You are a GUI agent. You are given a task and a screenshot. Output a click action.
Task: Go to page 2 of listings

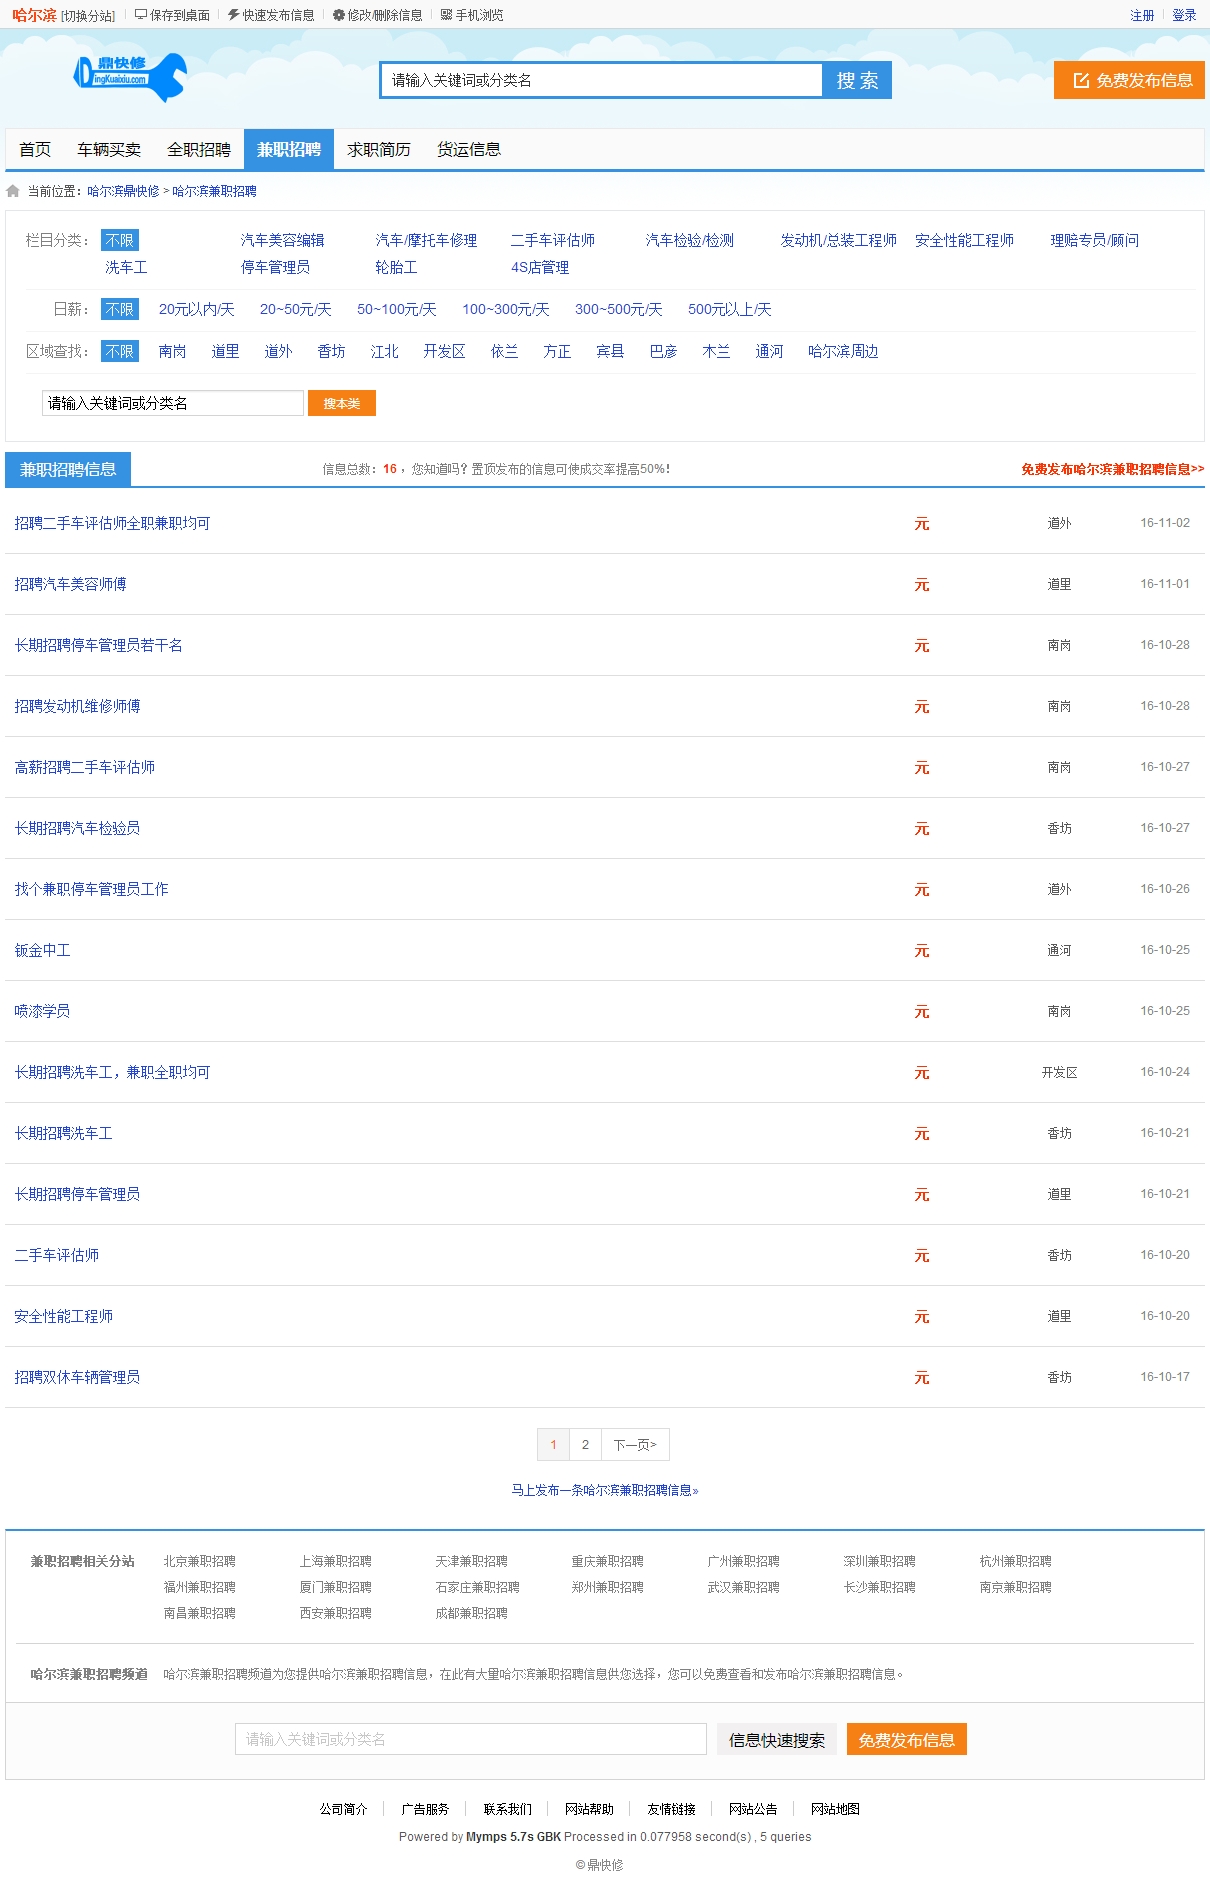point(585,1445)
